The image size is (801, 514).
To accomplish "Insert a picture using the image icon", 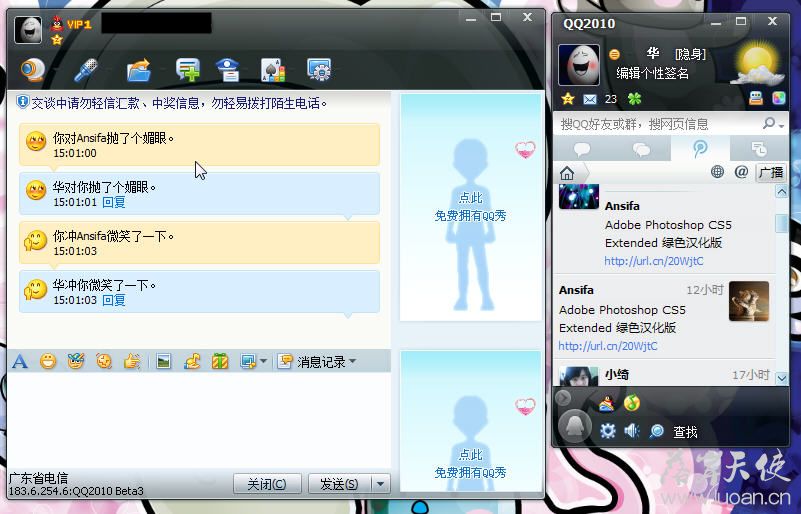I will pyautogui.click(x=163, y=362).
